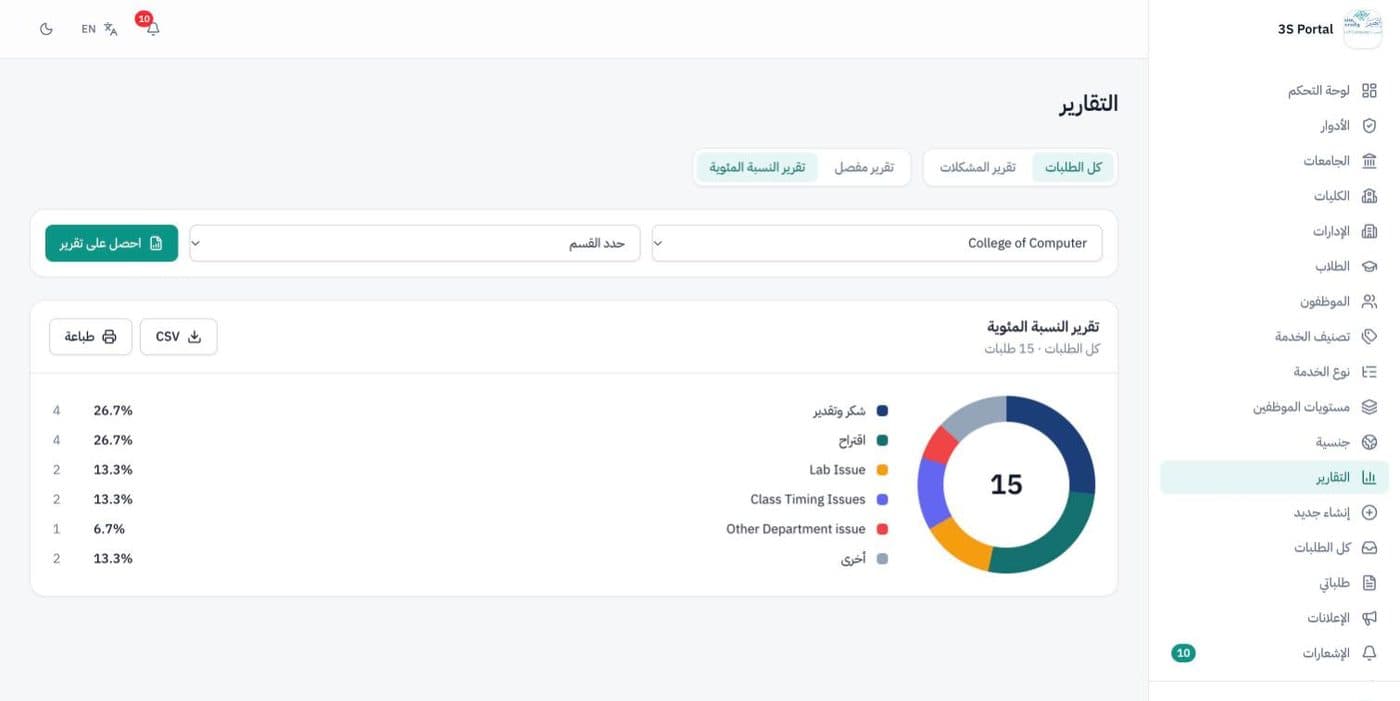Click the شكر وتقدير legend label
Screen dimensions: 1400x701
(839, 411)
